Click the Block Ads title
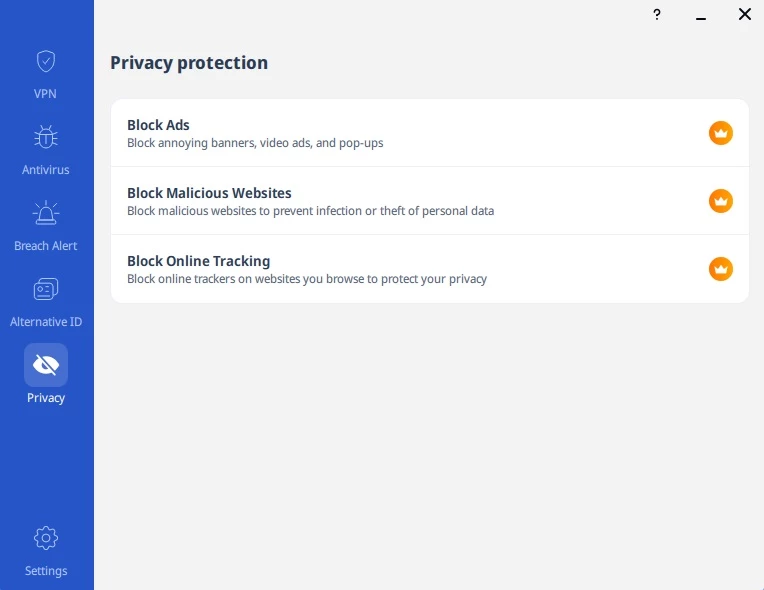764x590 pixels. point(158,125)
